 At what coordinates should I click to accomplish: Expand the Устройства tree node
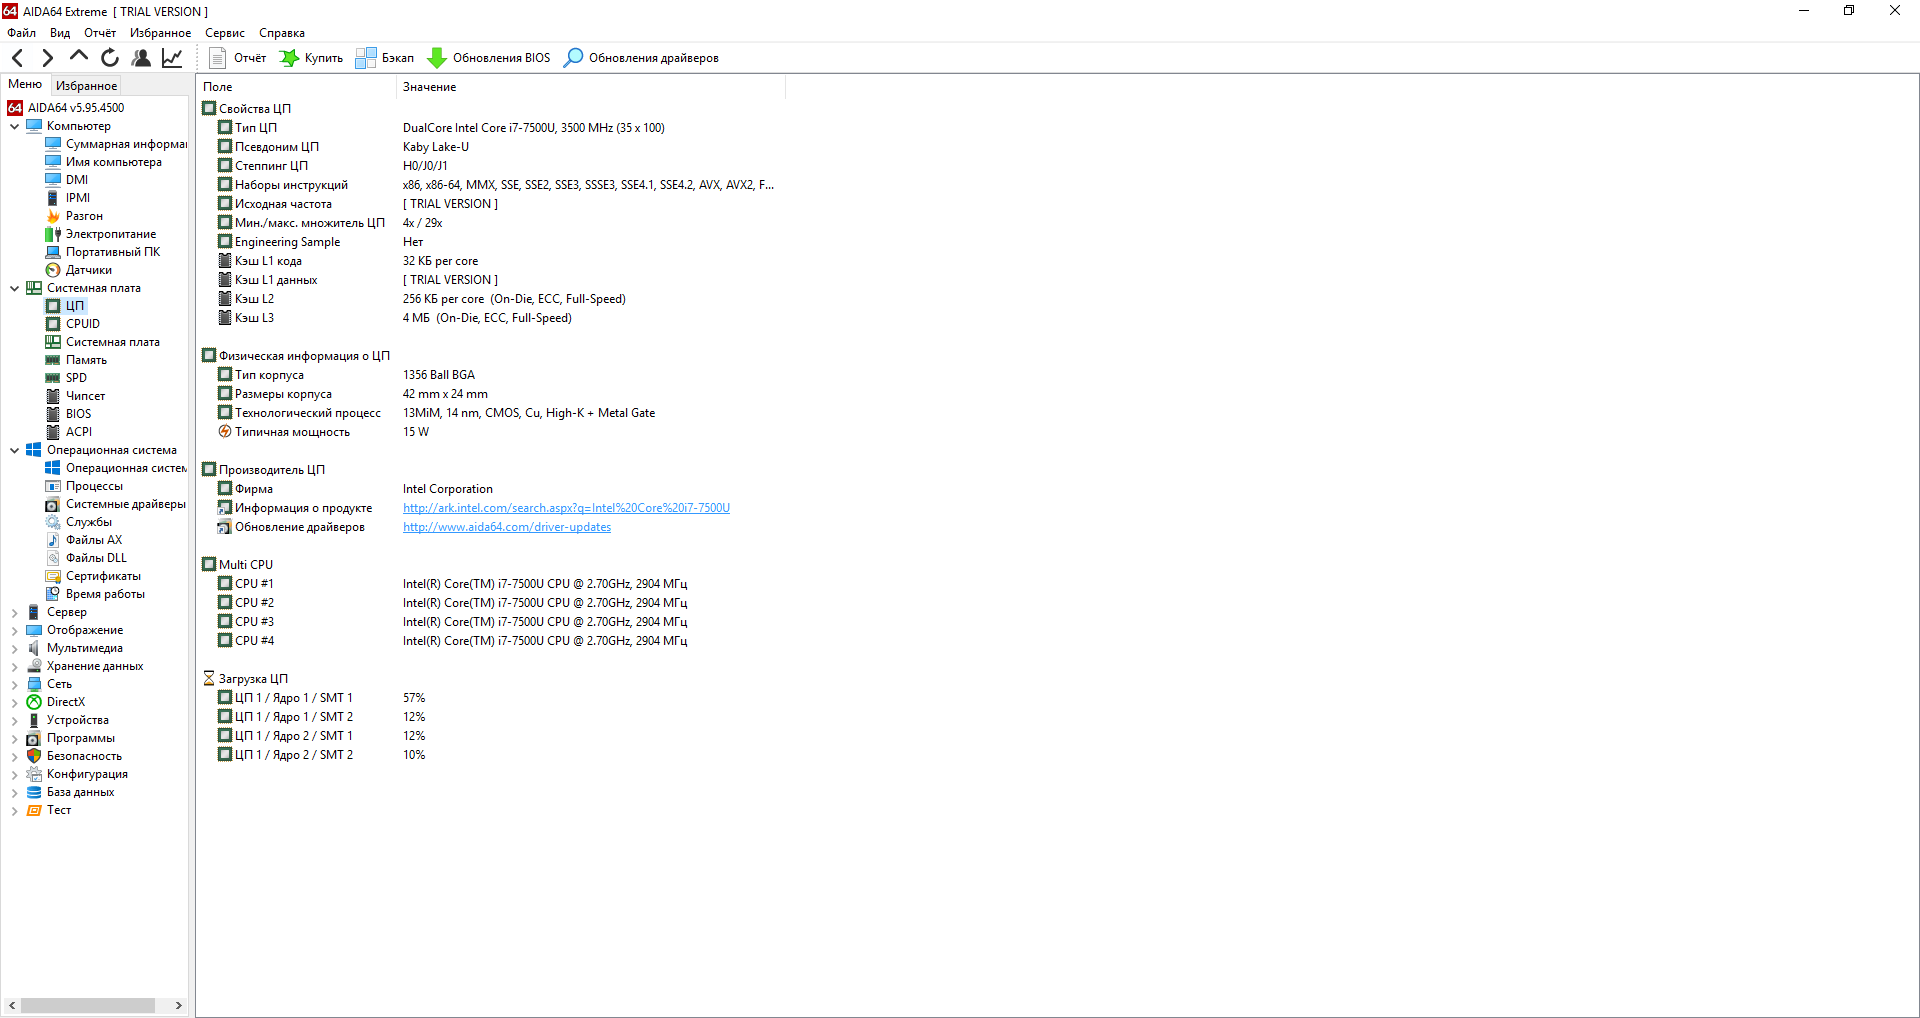pyautogui.click(x=14, y=720)
